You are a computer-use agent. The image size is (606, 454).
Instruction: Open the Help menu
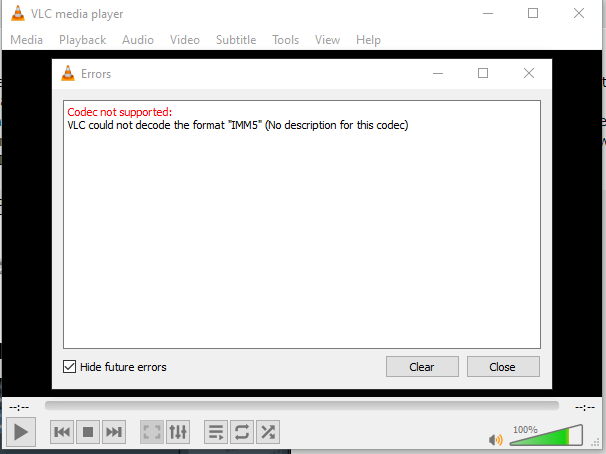tap(368, 40)
